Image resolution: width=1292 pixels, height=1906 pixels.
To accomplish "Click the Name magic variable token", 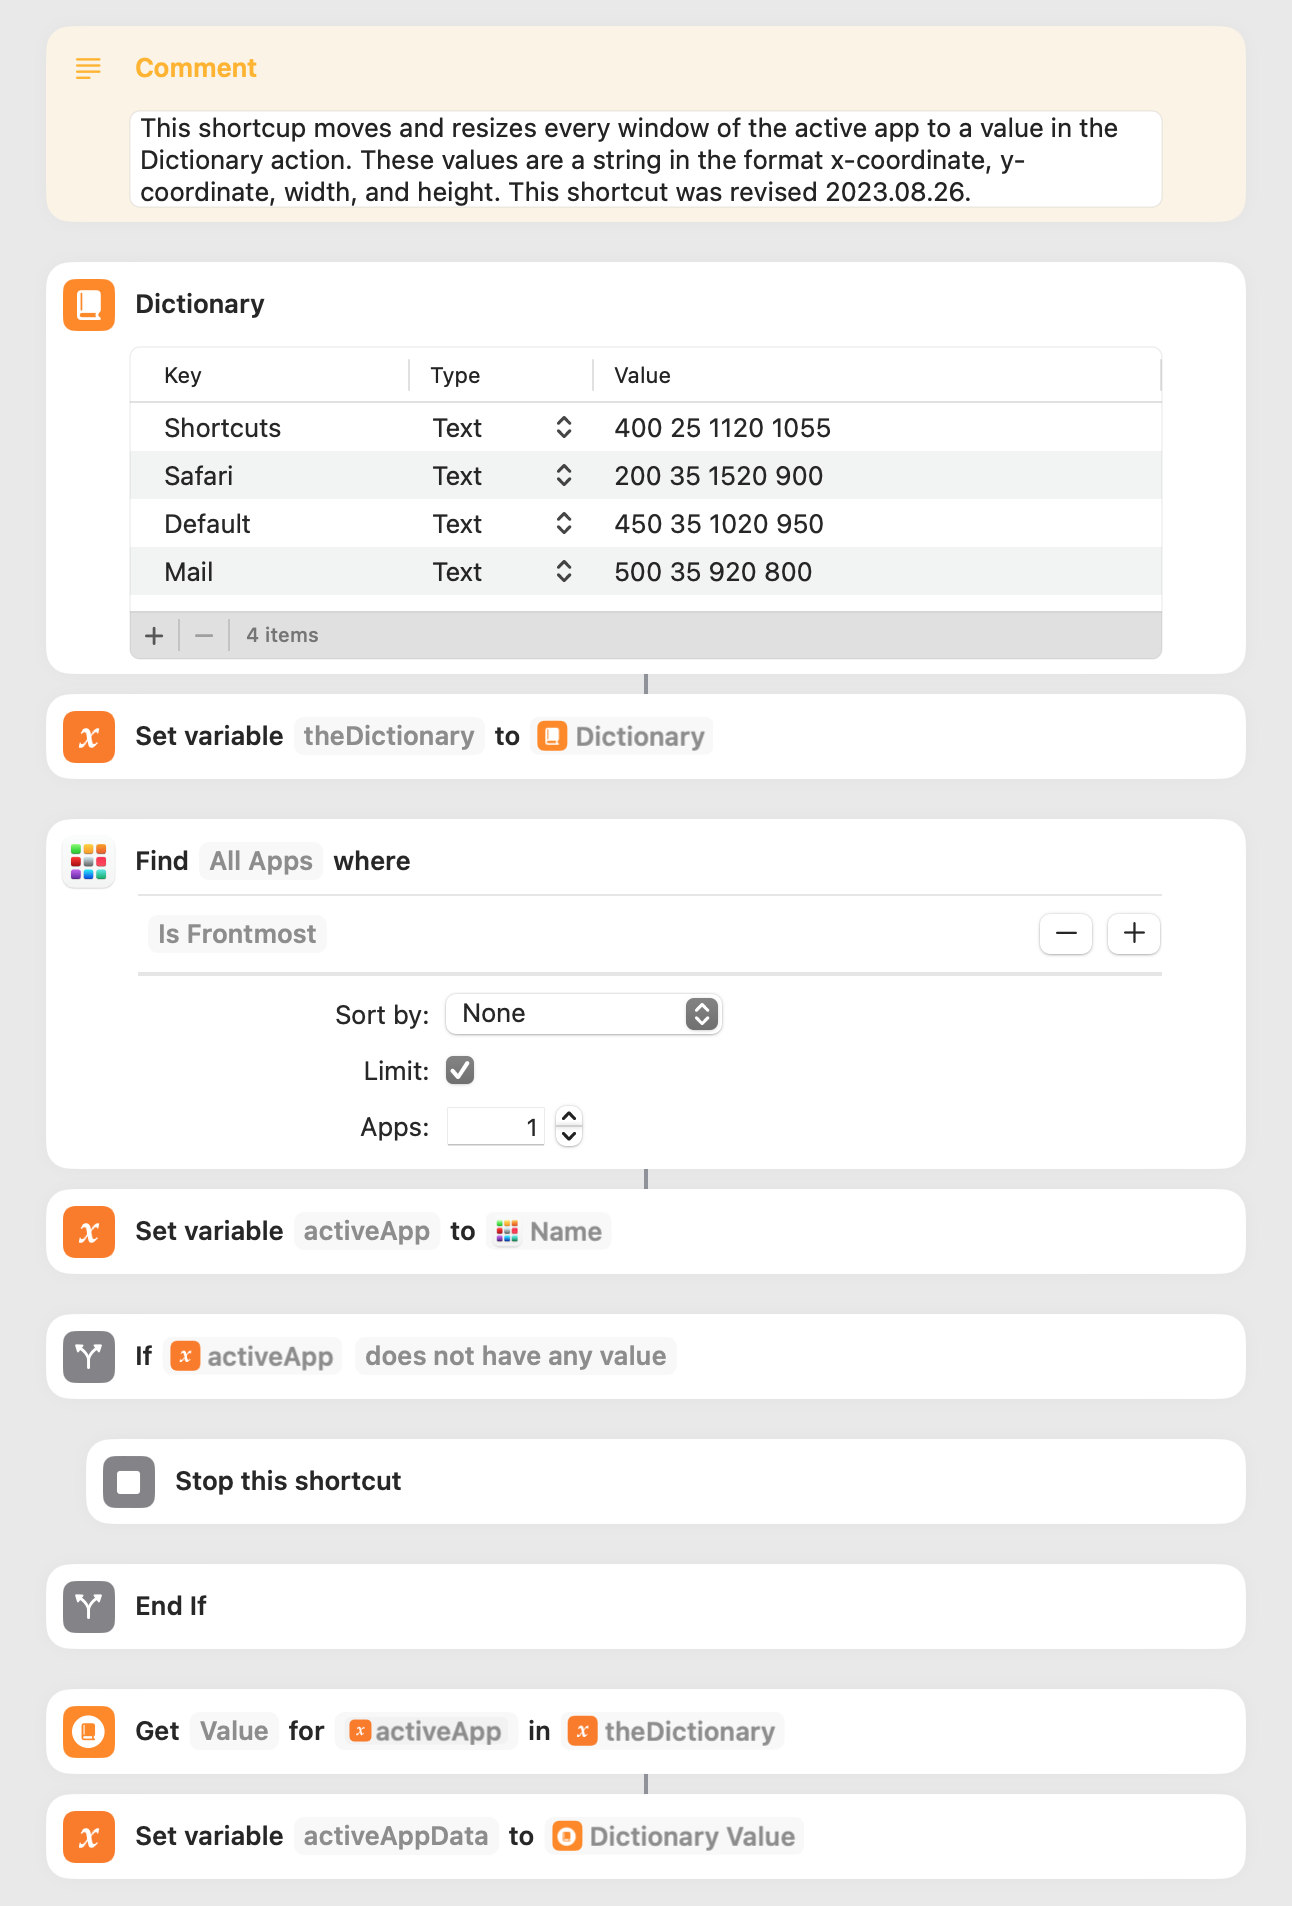I will (549, 1232).
